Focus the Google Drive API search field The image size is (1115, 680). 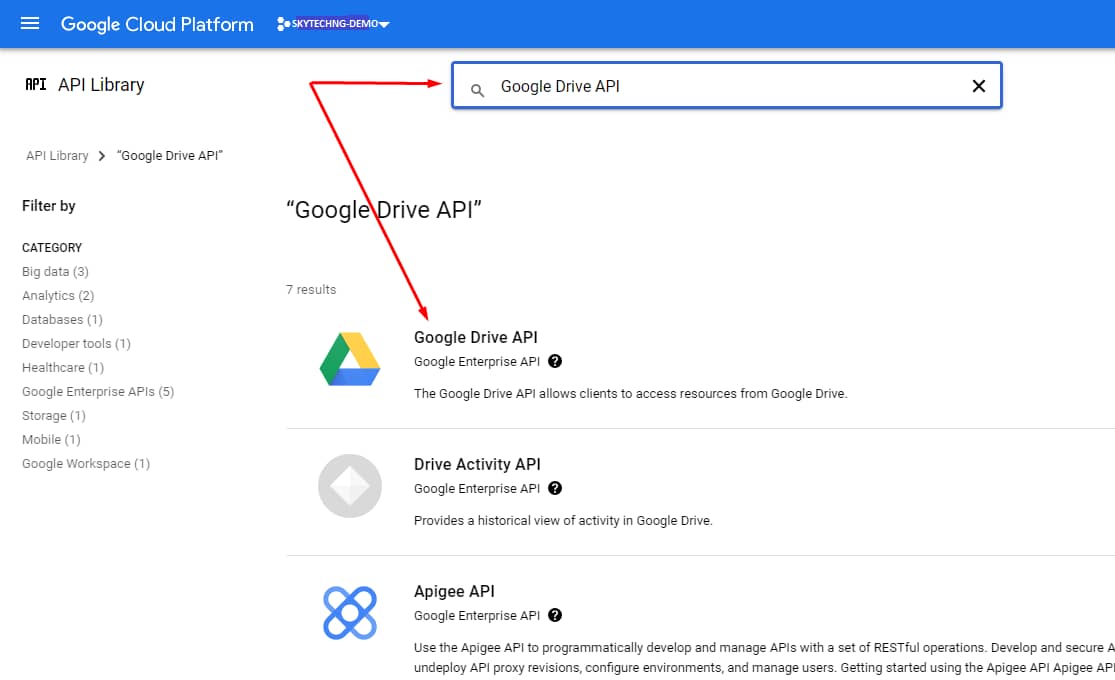tap(727, 86)
